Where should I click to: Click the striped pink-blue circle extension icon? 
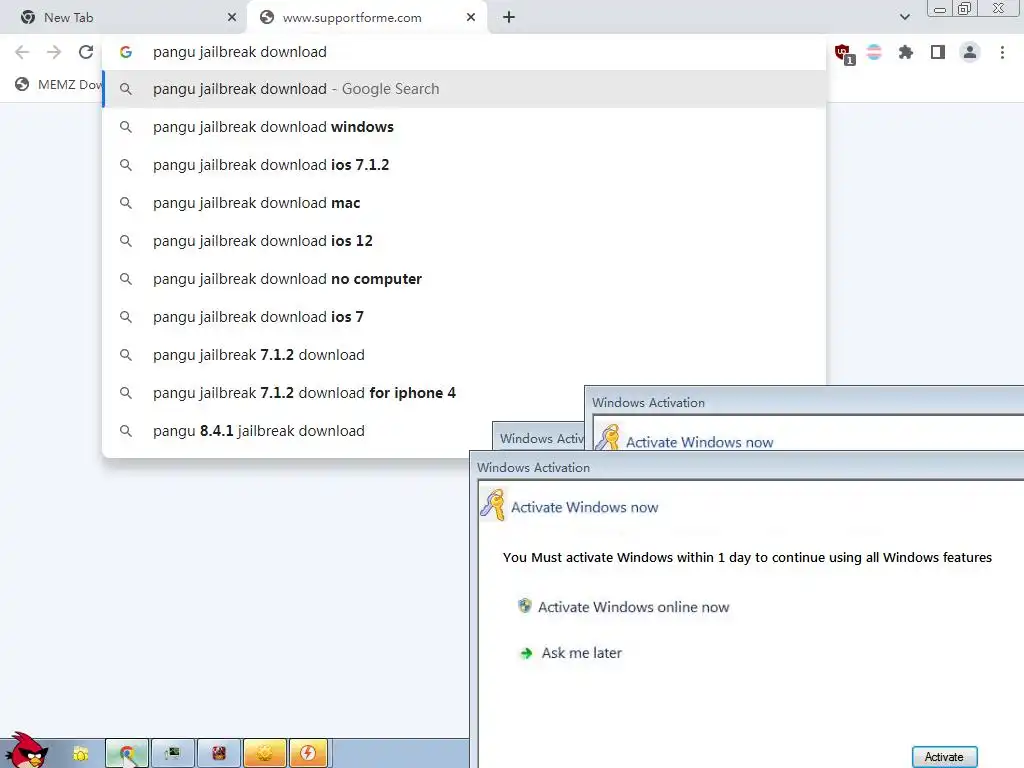874,52
